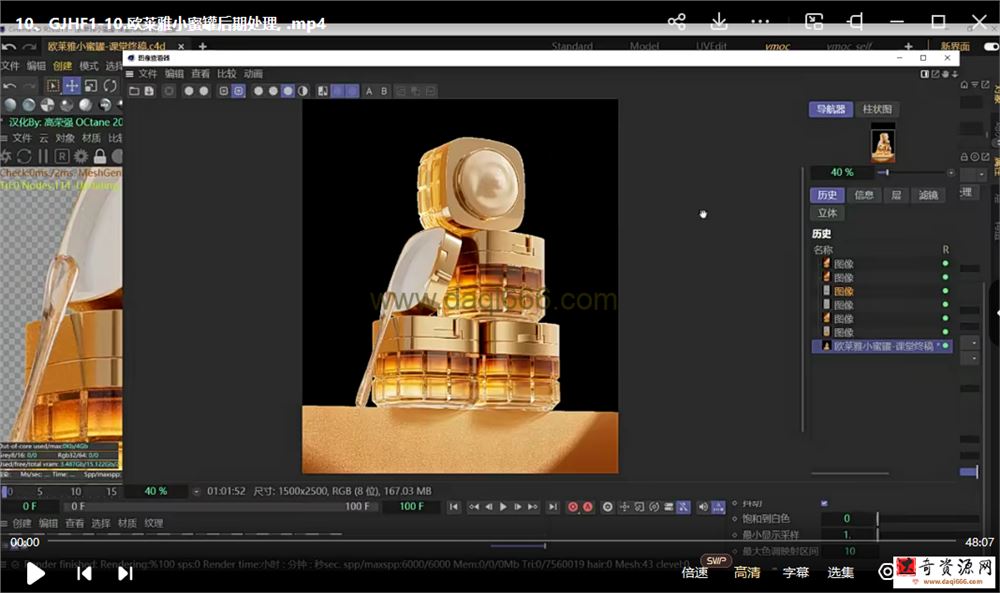1000x593 pixels.
Task: Click the Octane render region R icon
Action: (62, 156)
